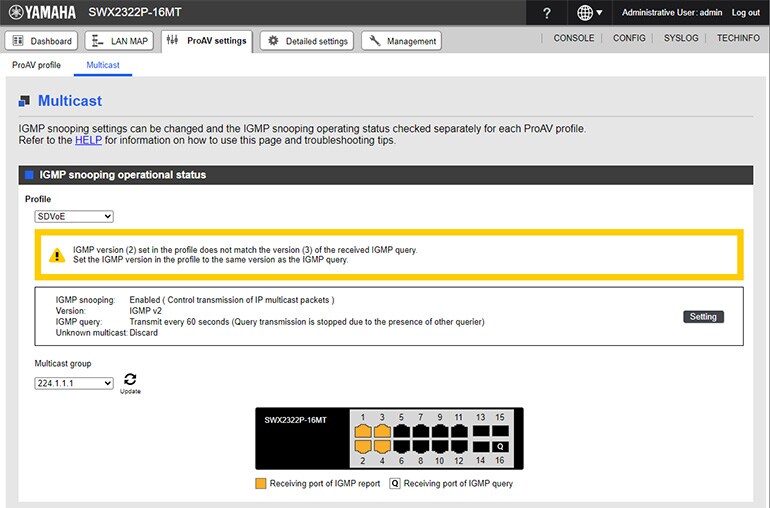Open the language globe selector
This screenshot has height=508, width=770.
coord(590,13)
